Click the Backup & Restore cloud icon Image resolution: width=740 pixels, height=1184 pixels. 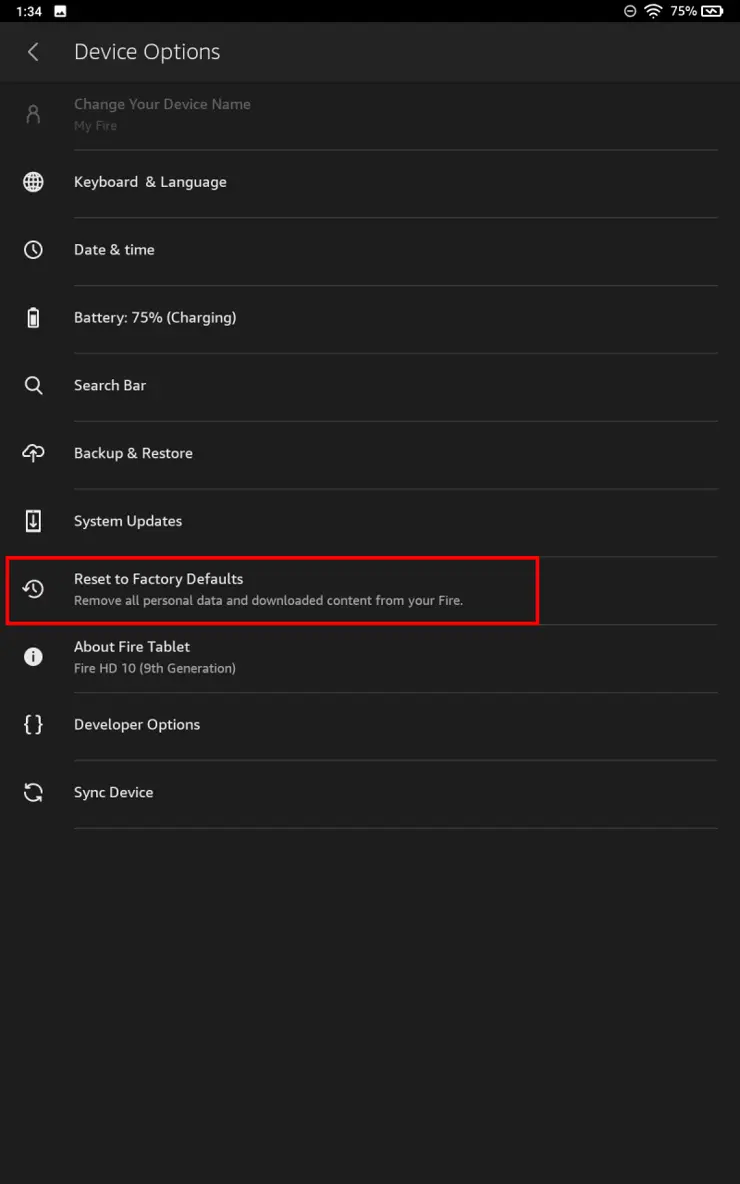[33, 453]
